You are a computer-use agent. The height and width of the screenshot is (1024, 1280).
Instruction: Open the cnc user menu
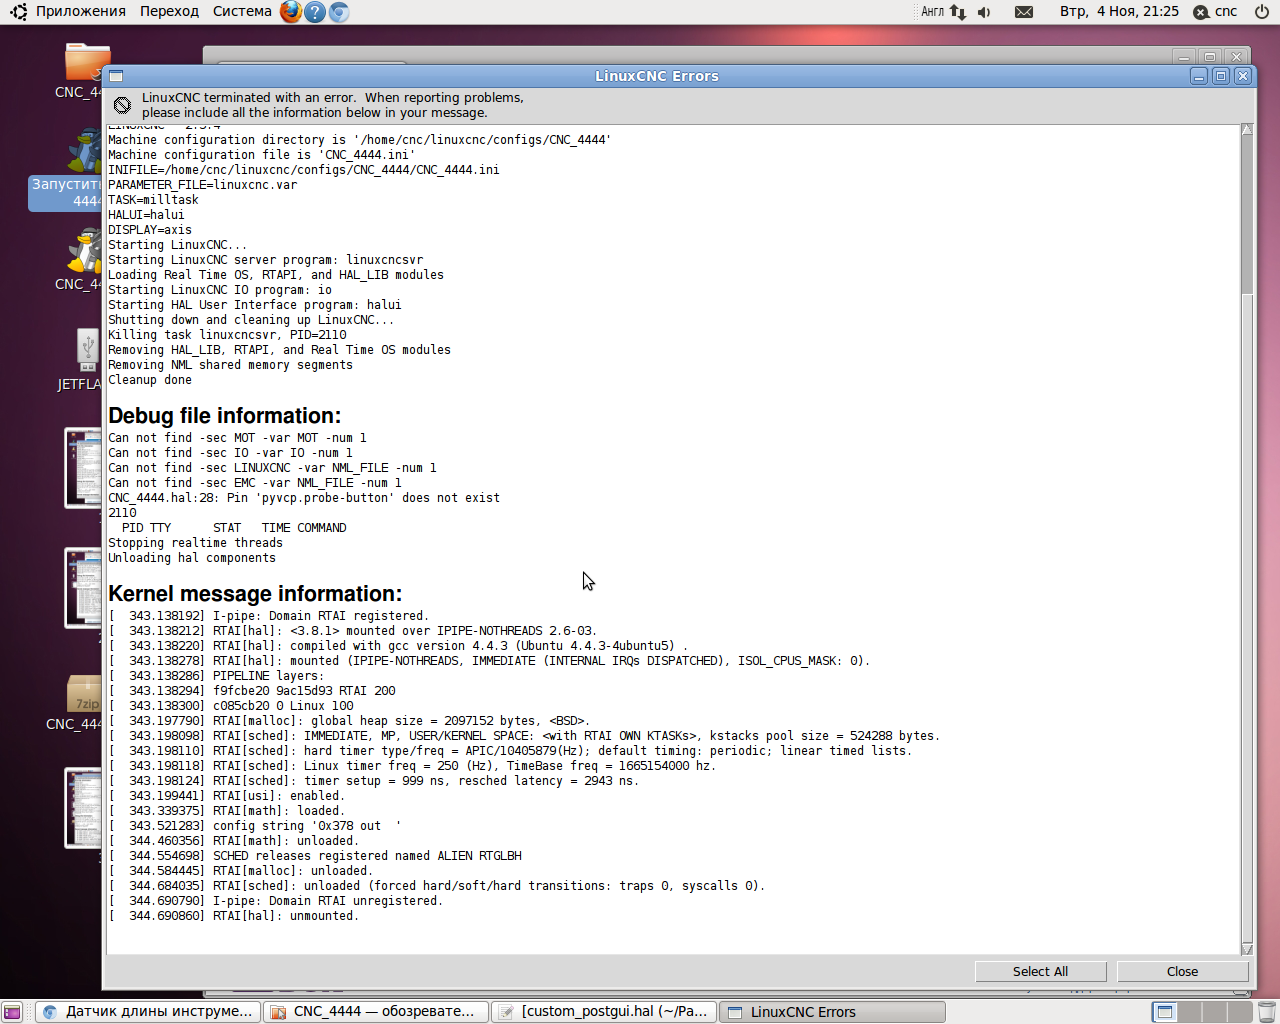point(1215,12)
